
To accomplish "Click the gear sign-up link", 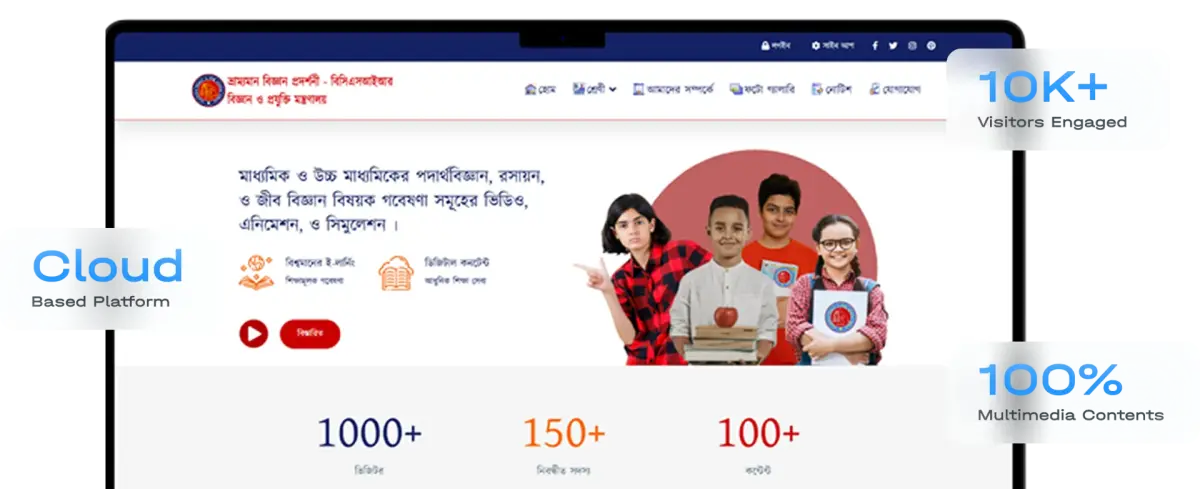I will tap(832, 46).
